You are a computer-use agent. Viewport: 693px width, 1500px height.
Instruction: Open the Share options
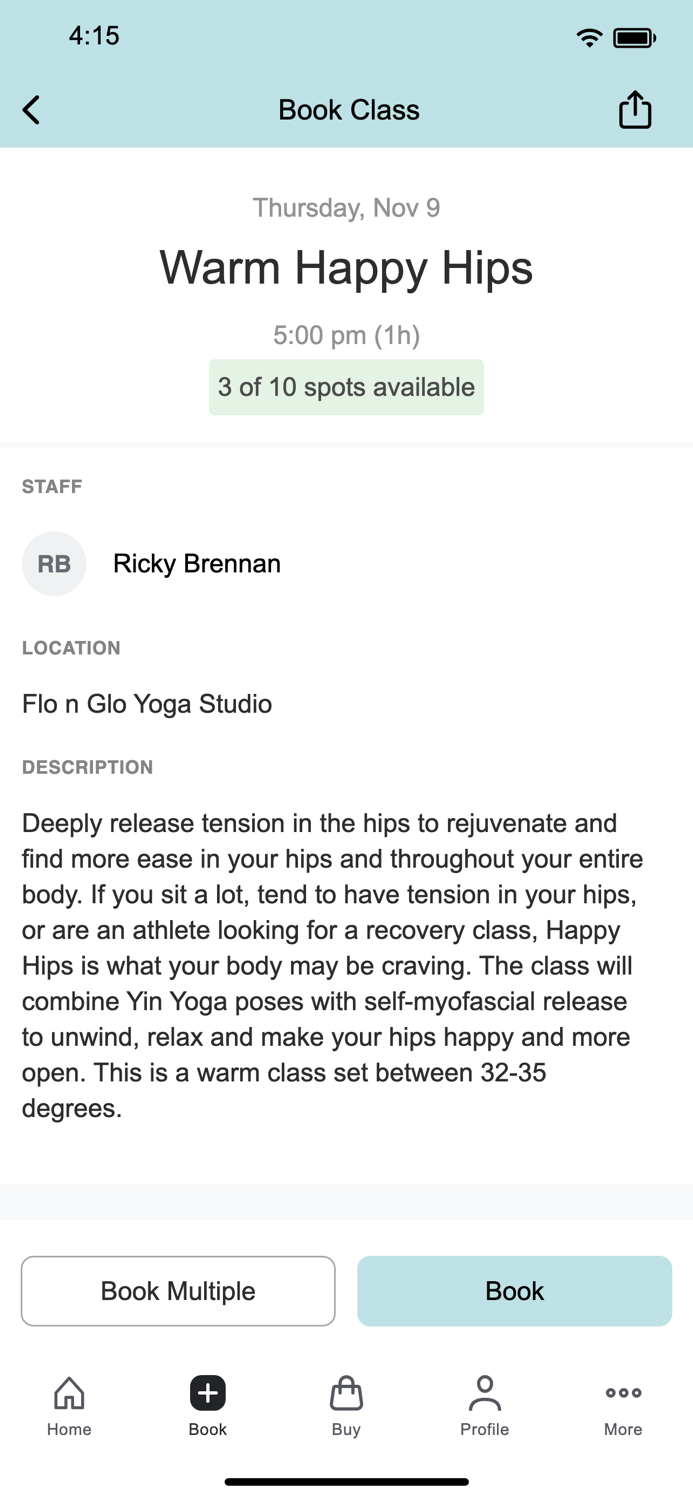[x=634, y=109]
